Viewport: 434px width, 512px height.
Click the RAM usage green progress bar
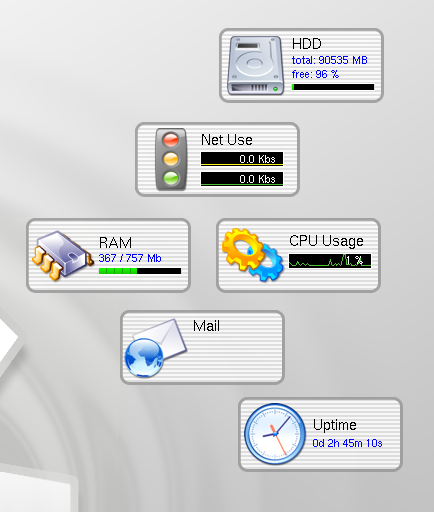pos(140,271)
